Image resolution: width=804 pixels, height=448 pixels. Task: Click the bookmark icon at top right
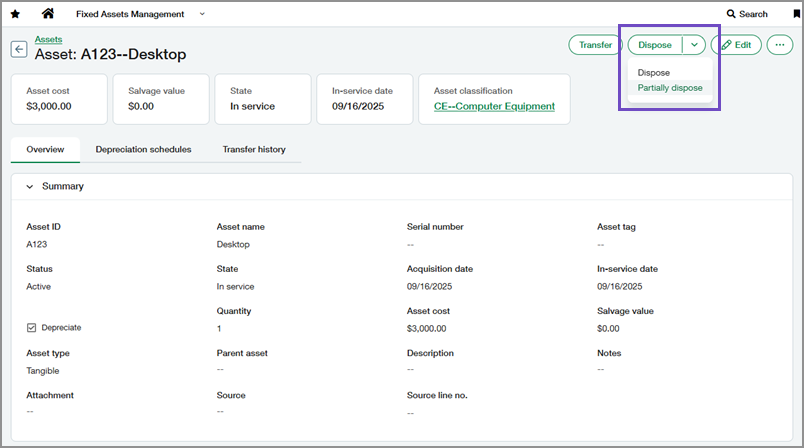click(x=796, y=14)
